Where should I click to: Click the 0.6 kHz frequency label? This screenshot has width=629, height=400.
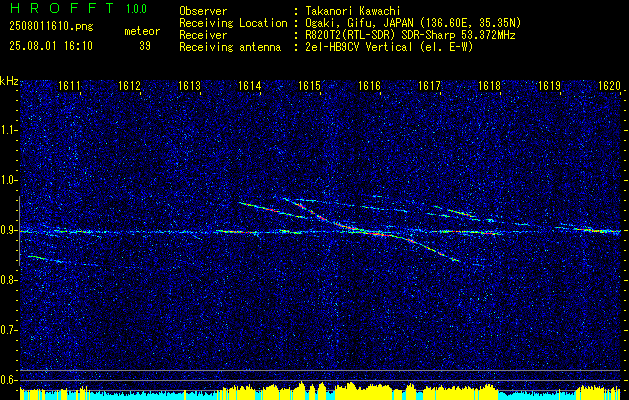pos(9,380)
